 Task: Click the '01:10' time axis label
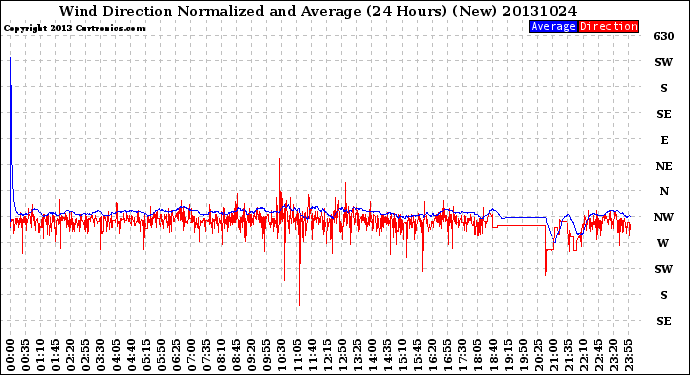click(40, 355)
